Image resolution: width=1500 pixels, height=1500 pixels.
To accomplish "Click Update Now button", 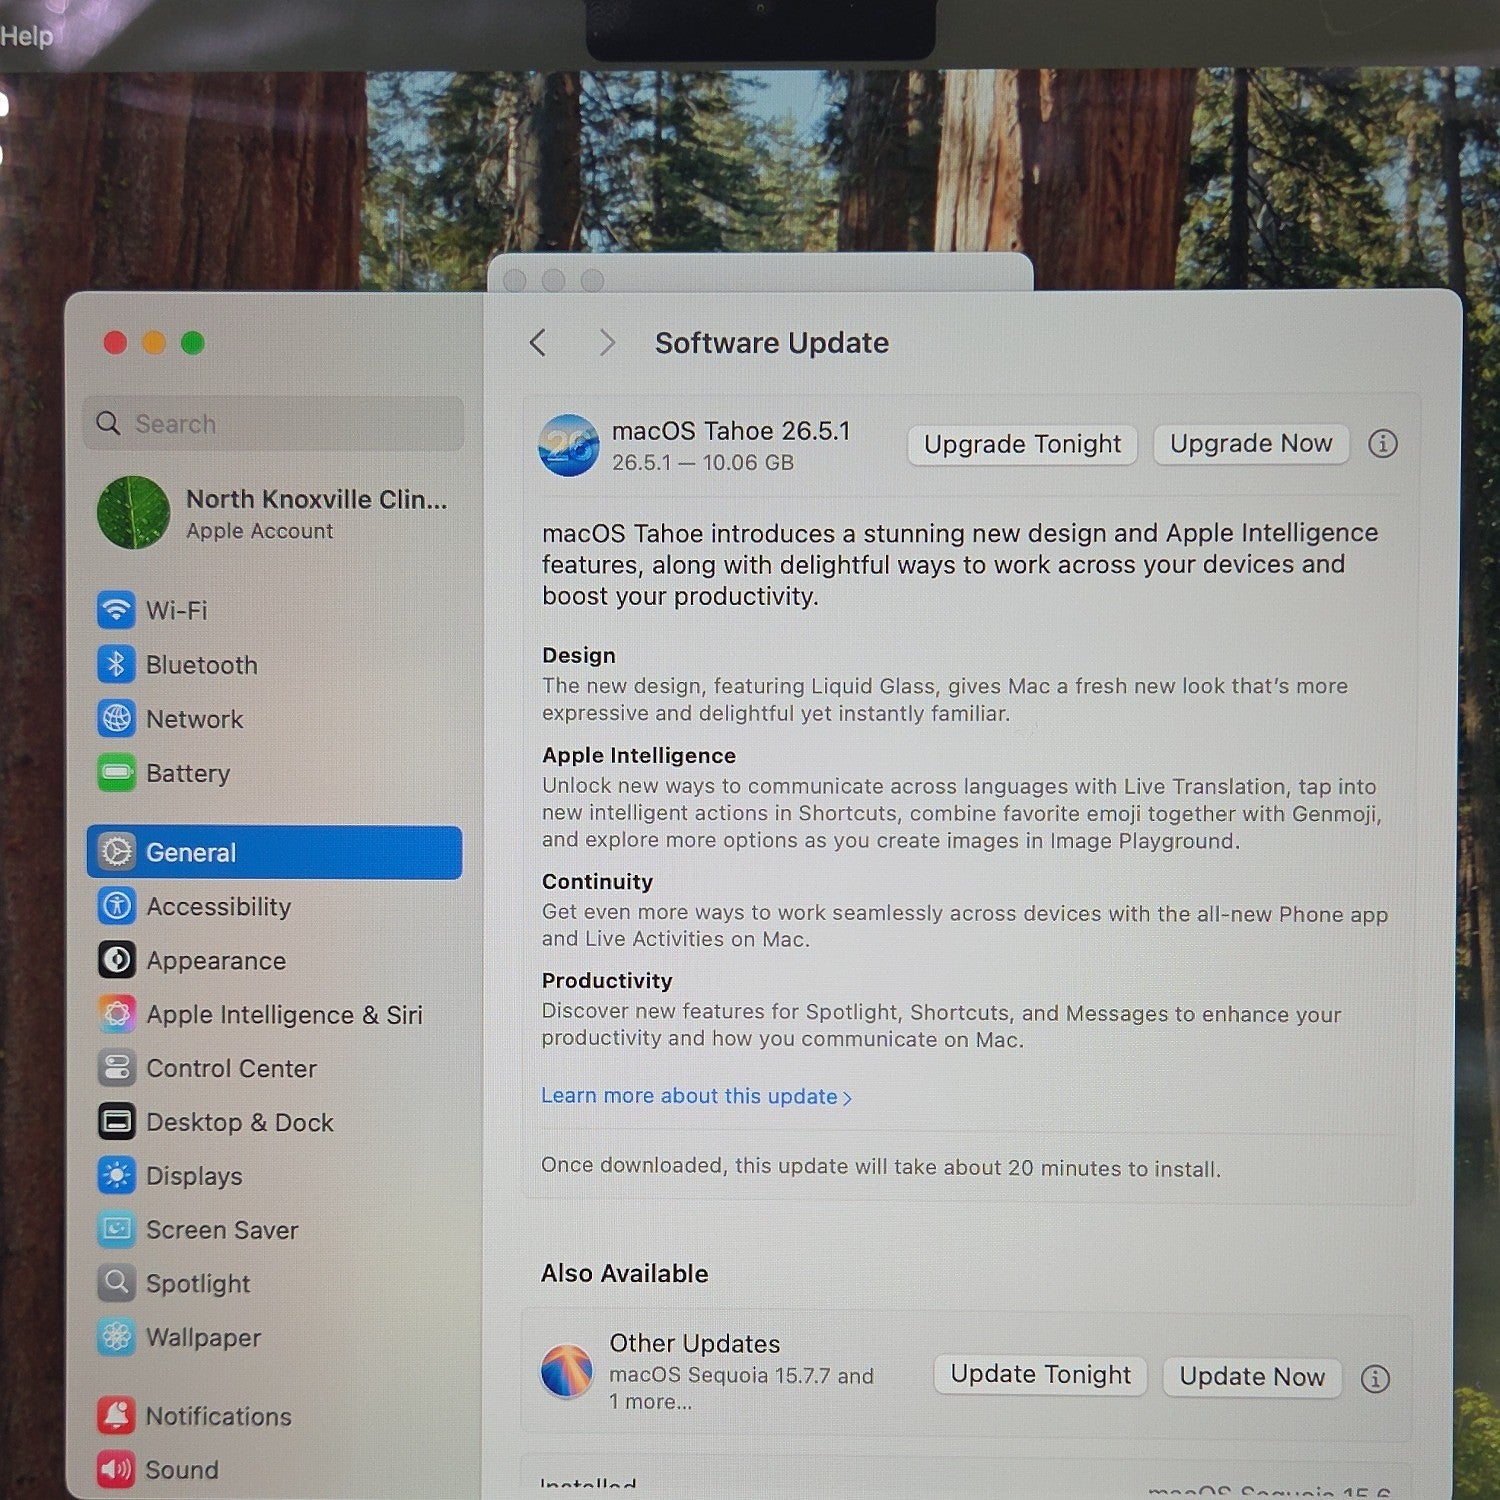I will (1252, 1377).
